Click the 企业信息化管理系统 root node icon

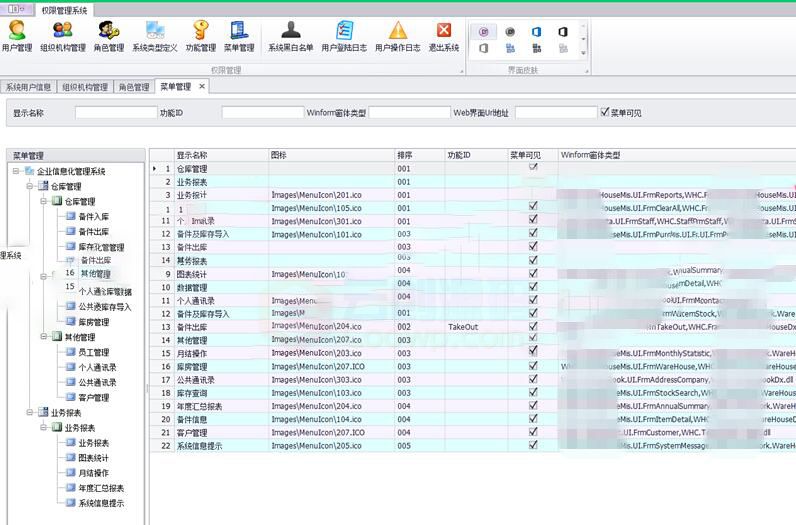29,171
